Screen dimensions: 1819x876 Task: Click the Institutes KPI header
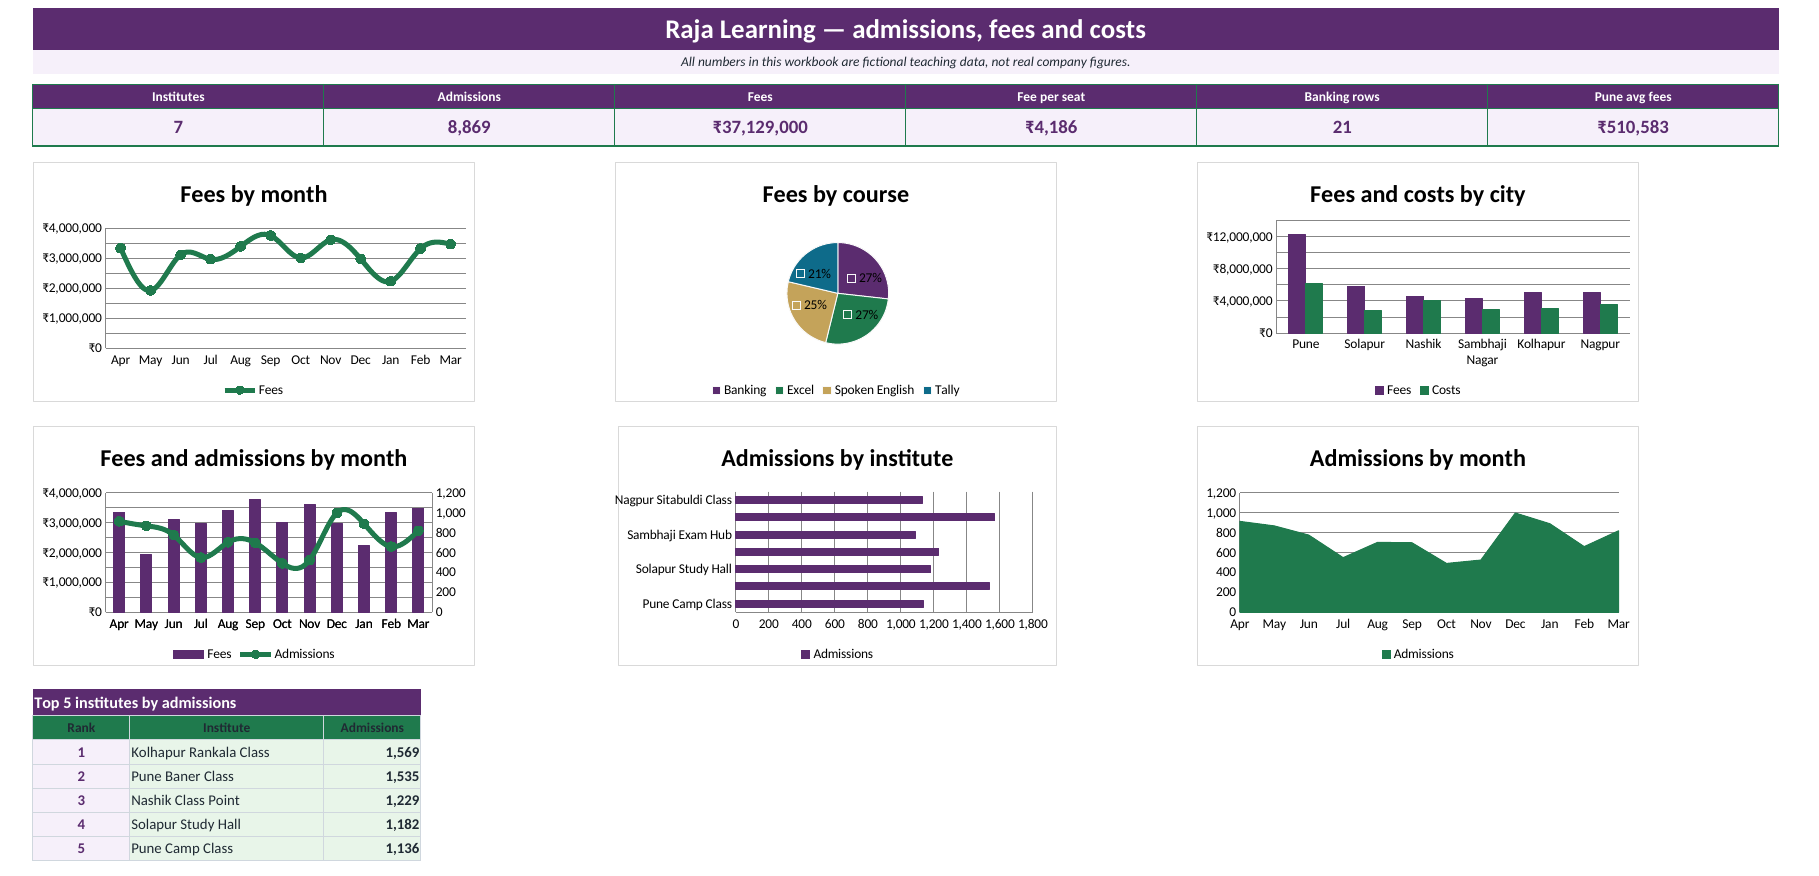pos(178,97)
